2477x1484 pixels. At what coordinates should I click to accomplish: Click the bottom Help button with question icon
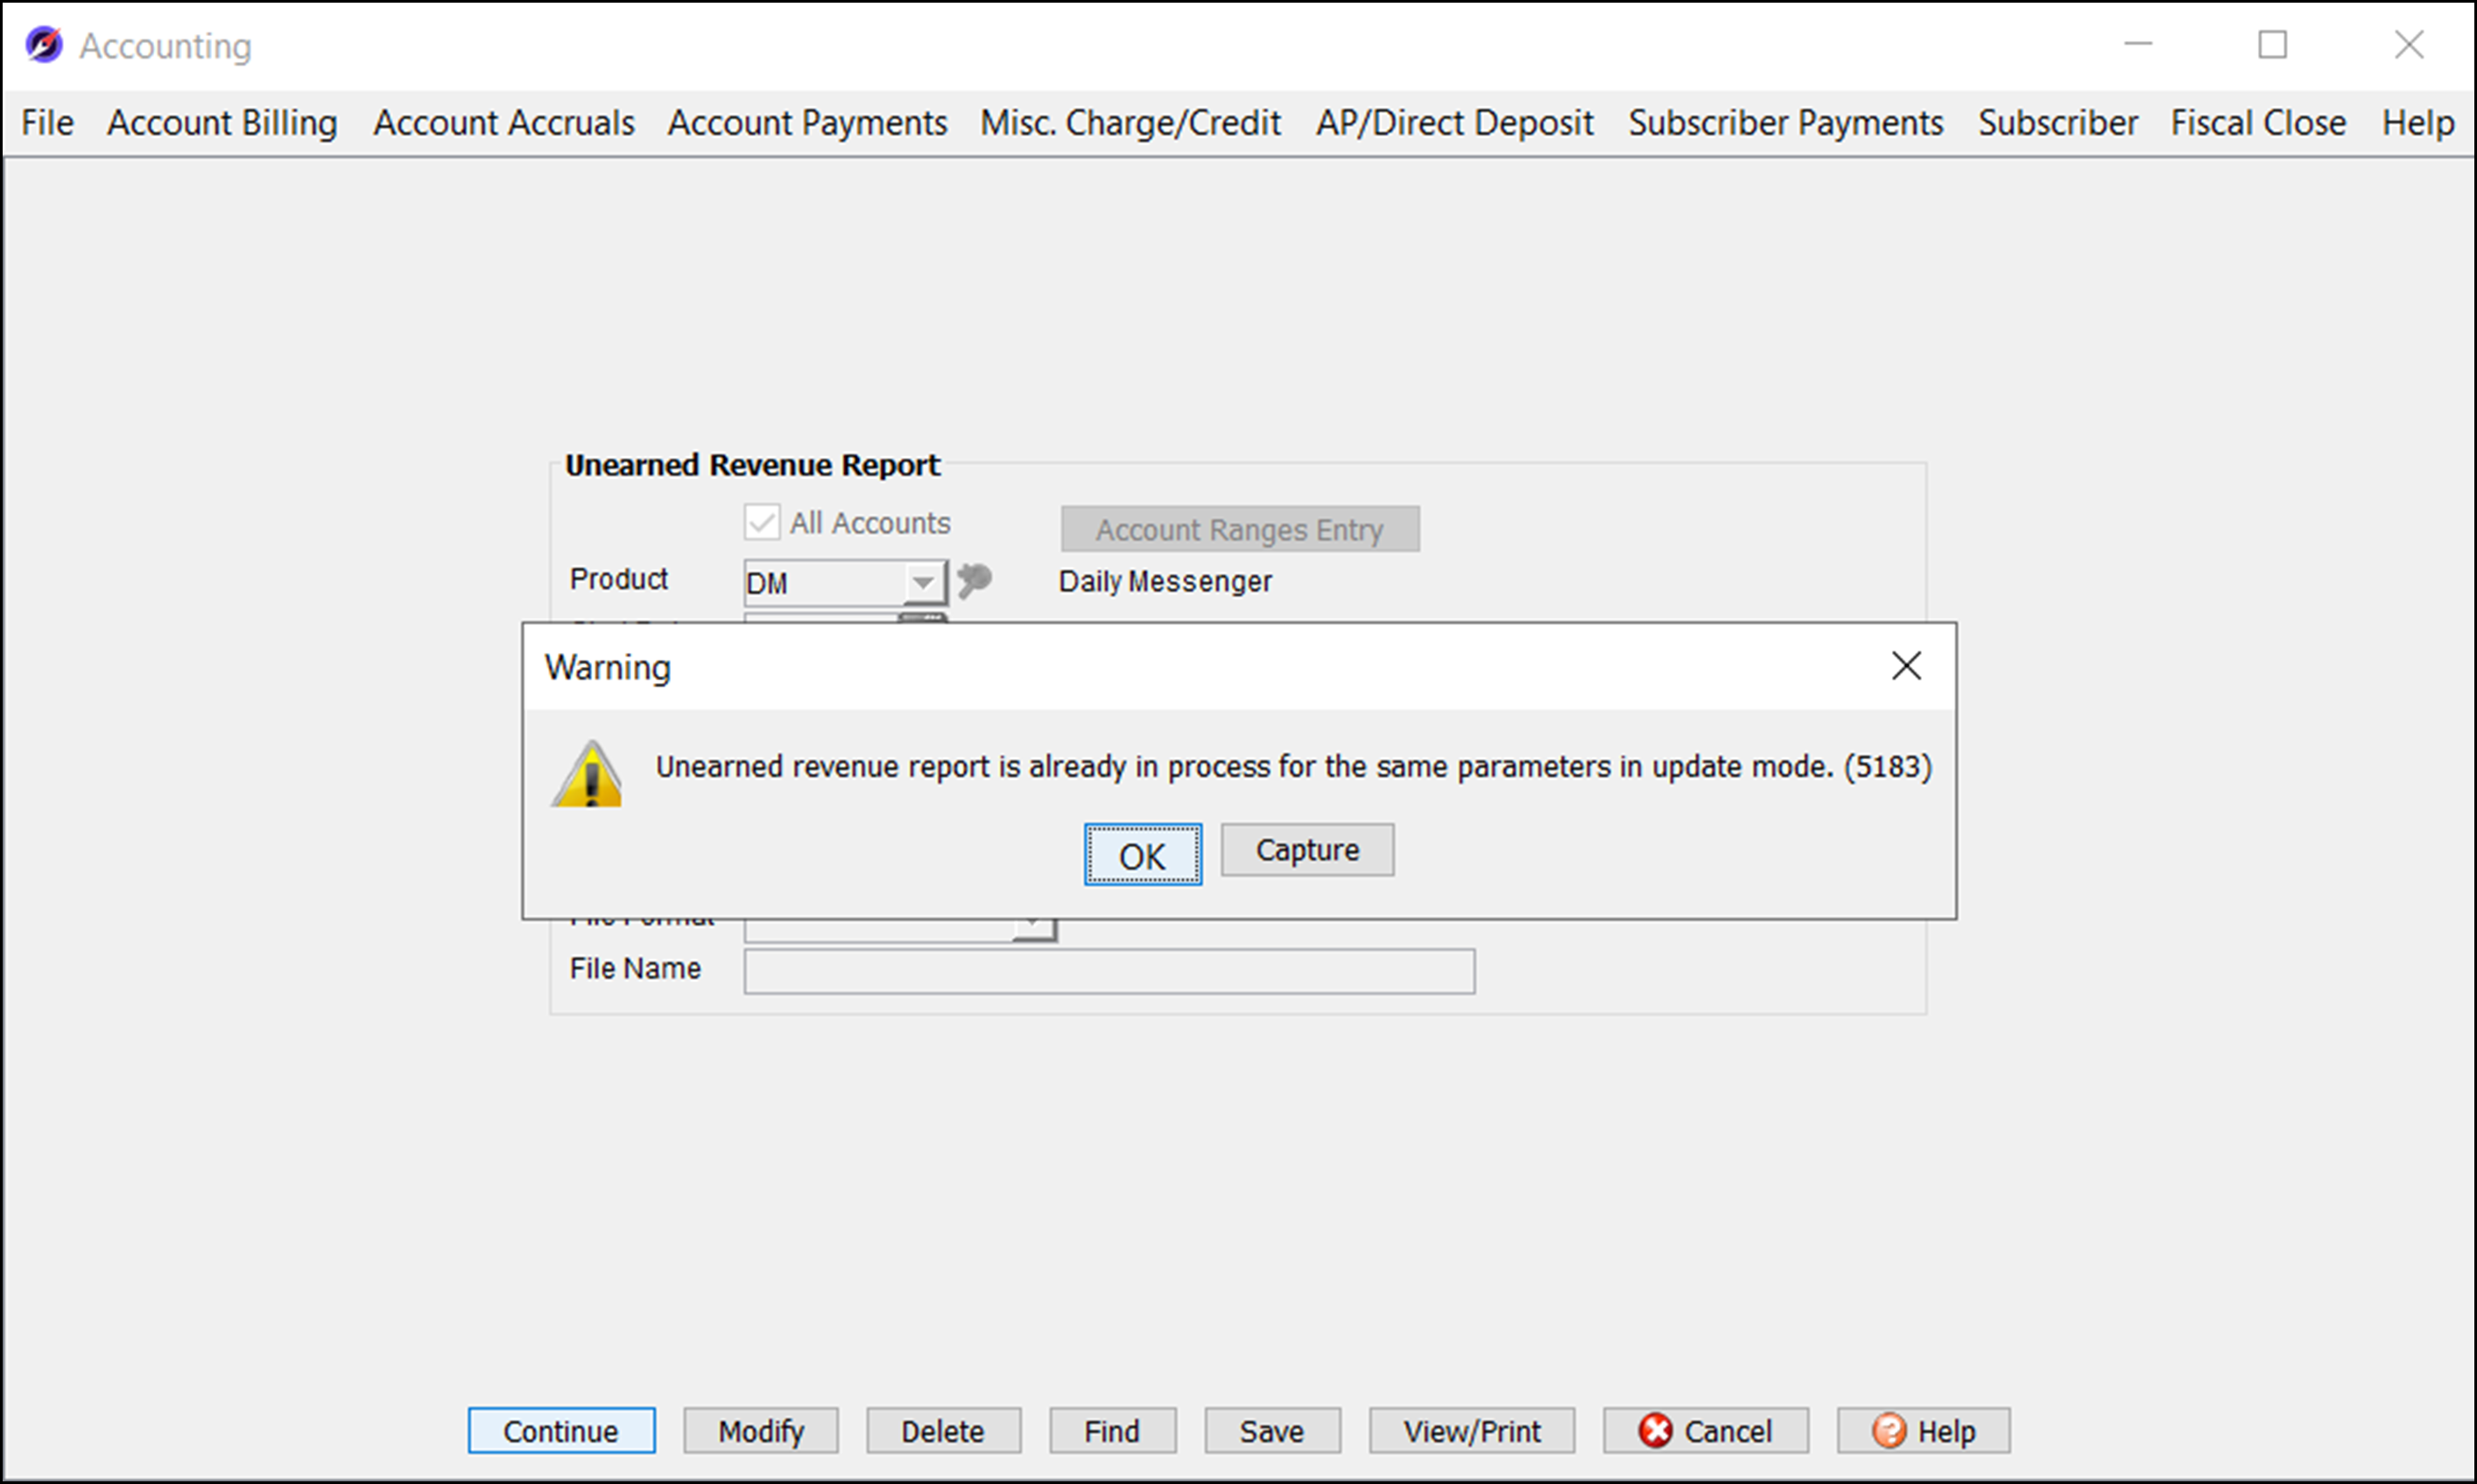(x=1922, y=1431)
